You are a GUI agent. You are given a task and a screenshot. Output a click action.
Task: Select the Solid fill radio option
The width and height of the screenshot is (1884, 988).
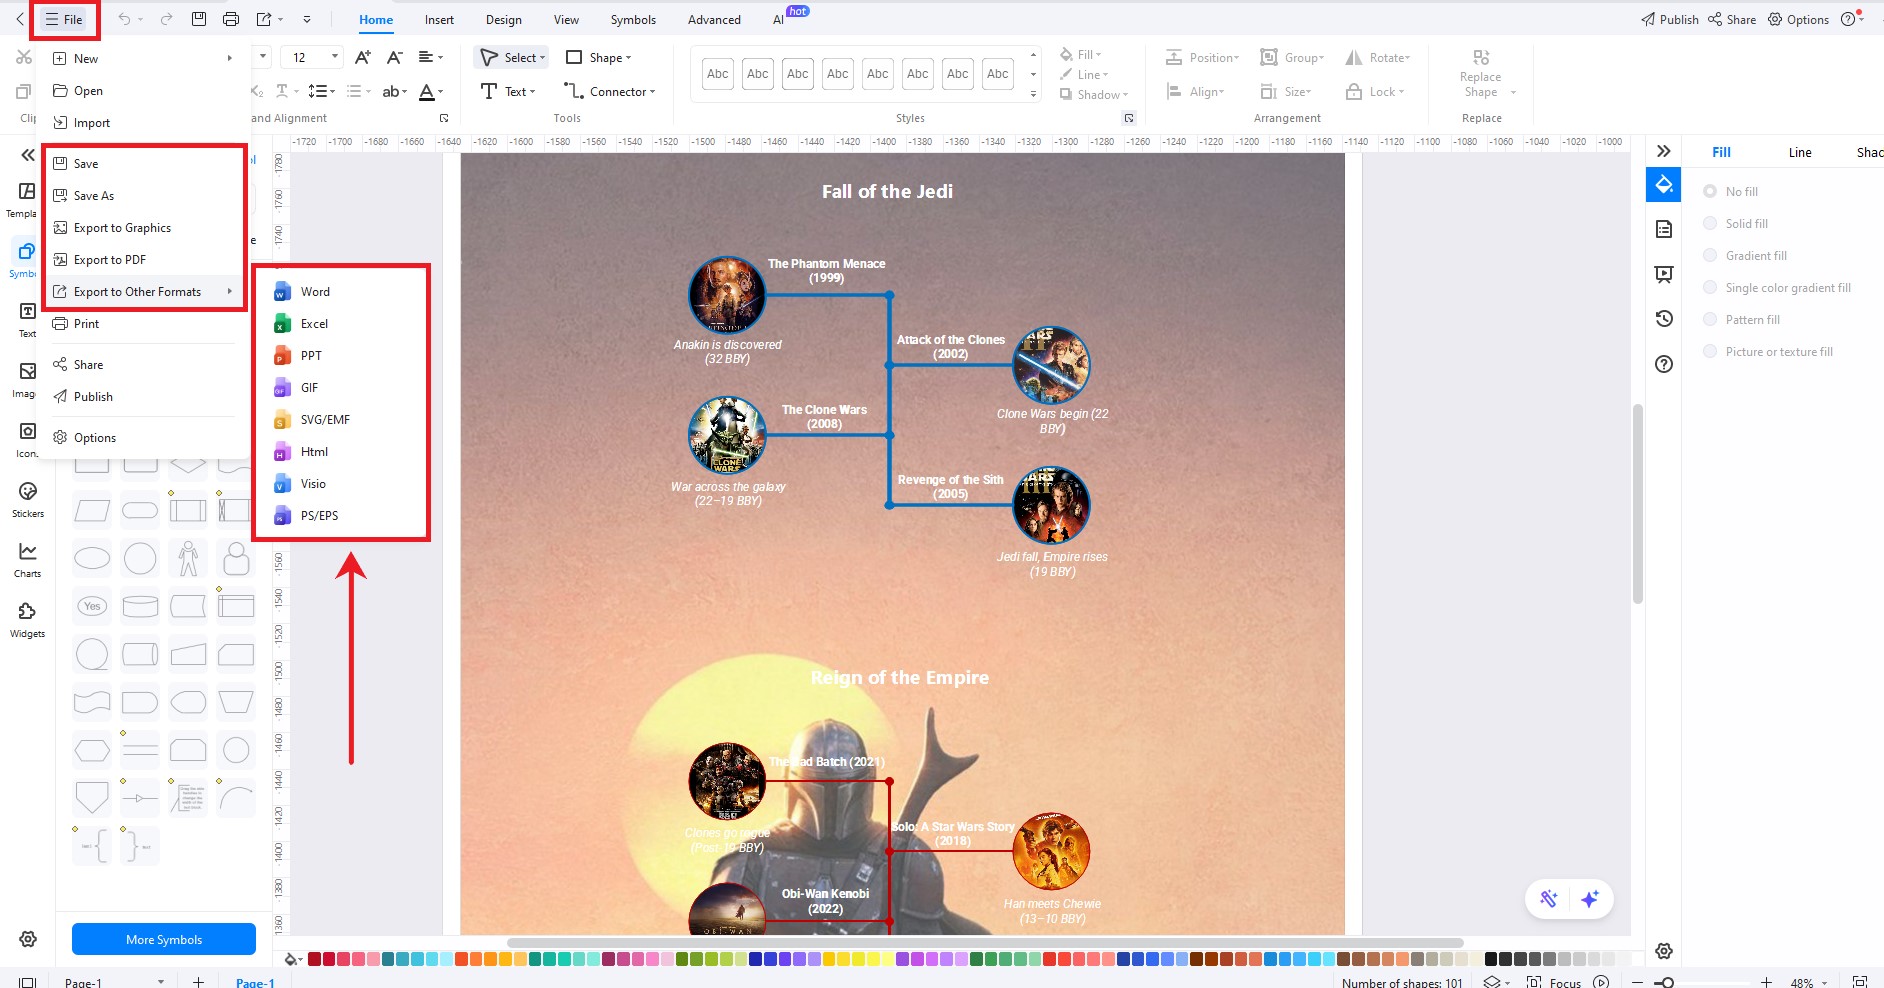(x=1710, y=223)
